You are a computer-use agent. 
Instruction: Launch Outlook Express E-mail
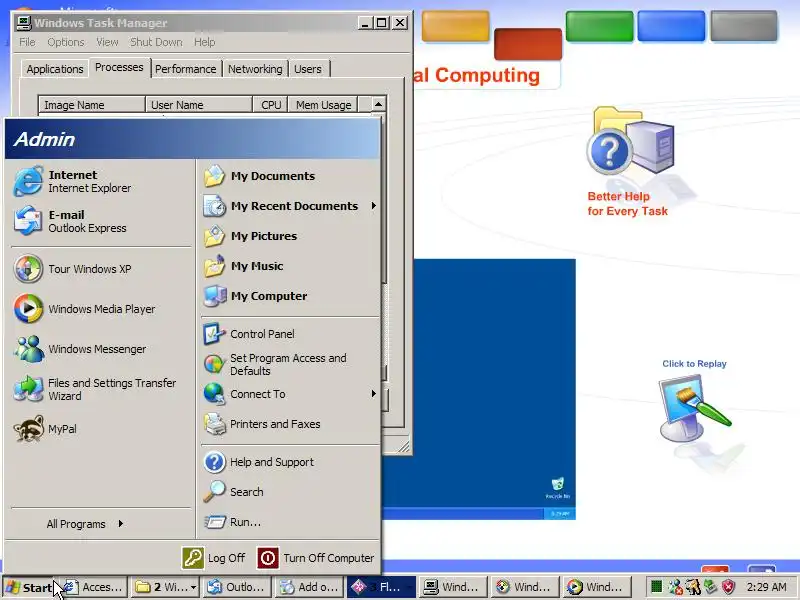101,221
